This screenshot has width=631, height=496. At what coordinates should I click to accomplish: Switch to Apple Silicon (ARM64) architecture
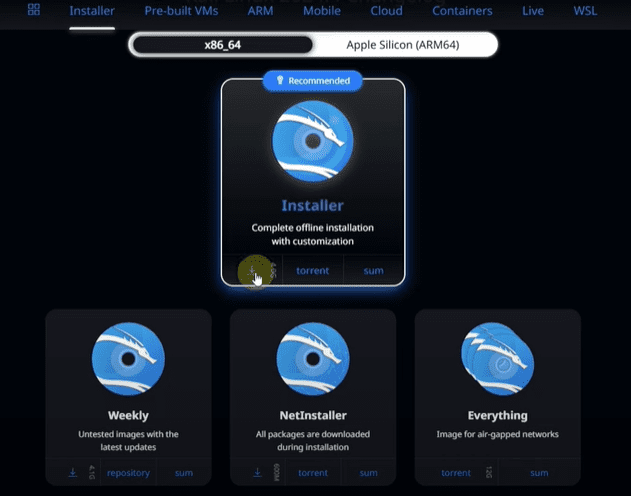coord(404,45)
